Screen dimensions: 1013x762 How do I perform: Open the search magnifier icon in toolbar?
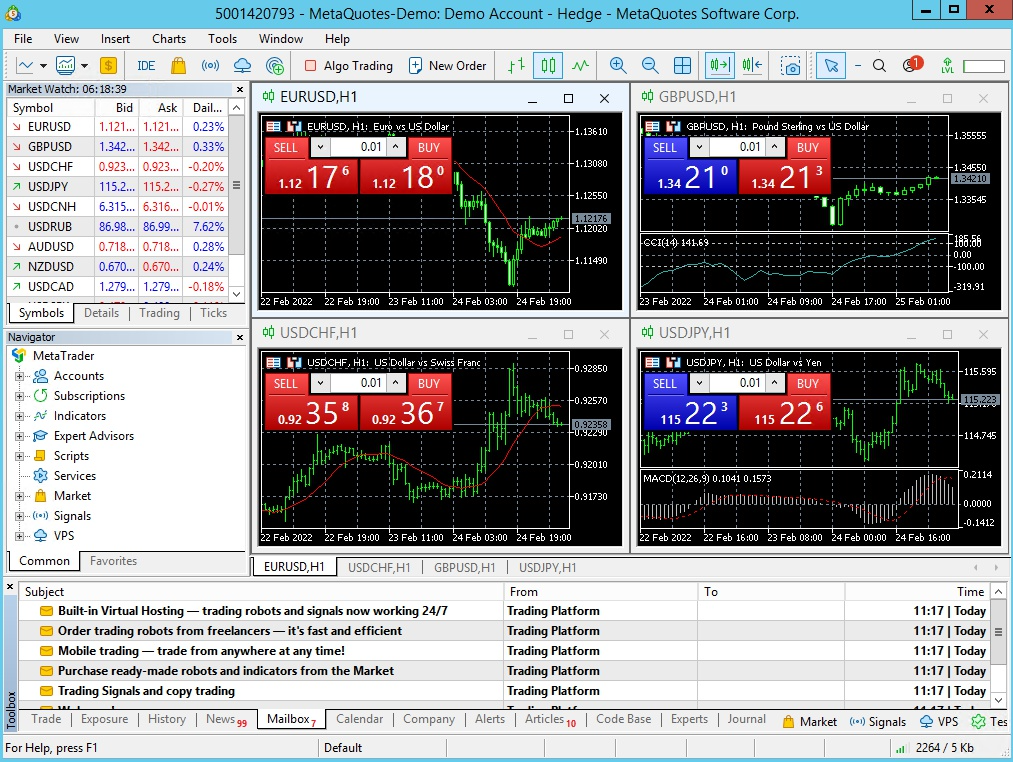click(879, 65)
